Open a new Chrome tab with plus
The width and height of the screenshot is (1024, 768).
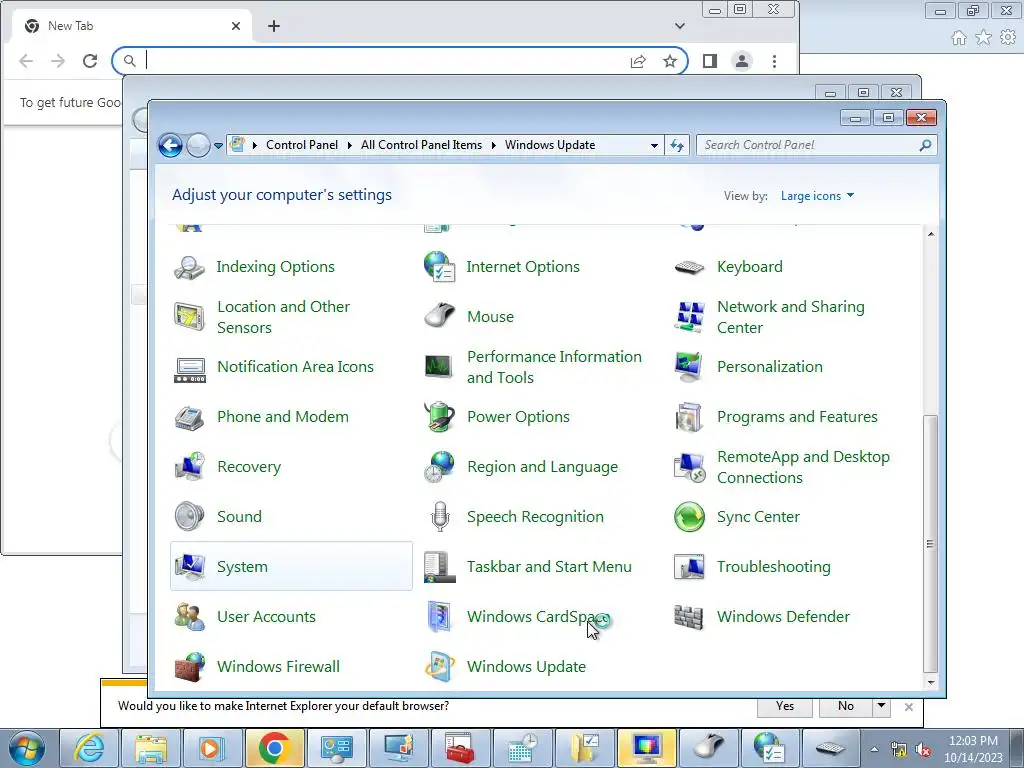[274, 26]
